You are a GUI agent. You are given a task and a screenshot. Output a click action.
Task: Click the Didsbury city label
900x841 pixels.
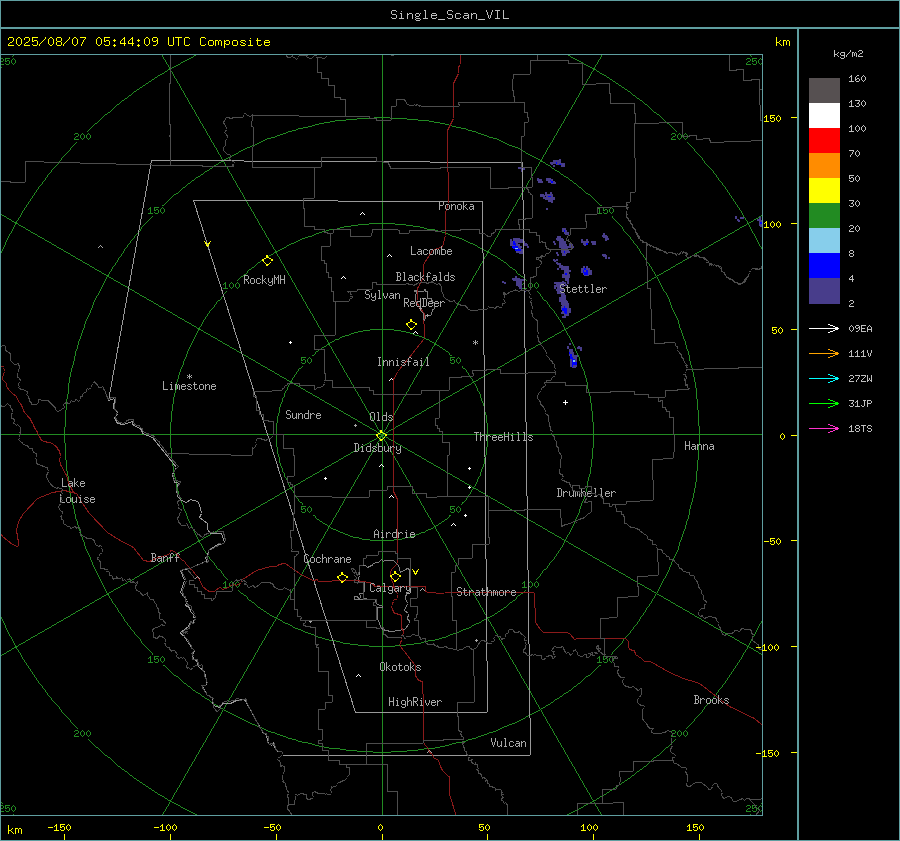pos(377,448)
